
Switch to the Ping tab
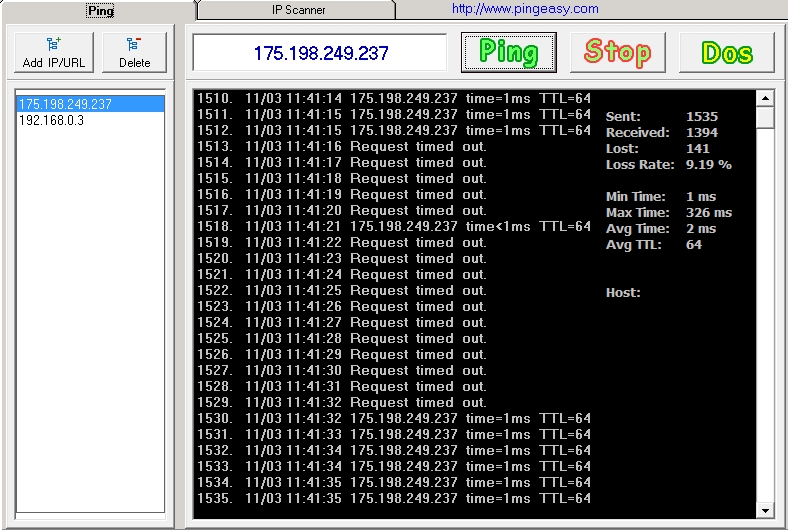(100, 10)
